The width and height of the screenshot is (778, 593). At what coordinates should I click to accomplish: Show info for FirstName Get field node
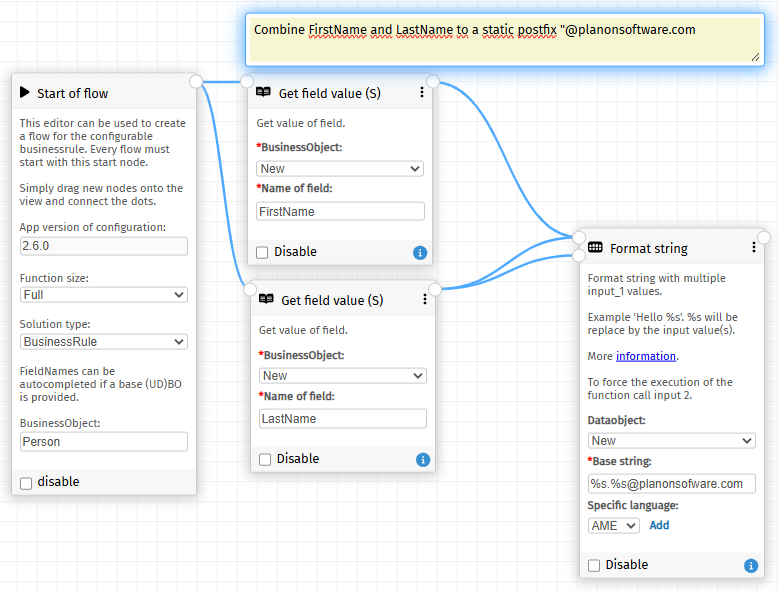[x=420, y=253]
